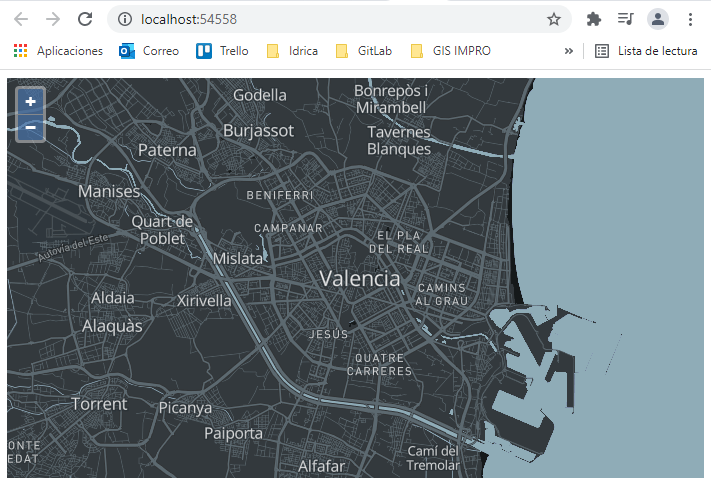
Task: Open Lista de lectura reading list
Action: [x=647, y=51]
